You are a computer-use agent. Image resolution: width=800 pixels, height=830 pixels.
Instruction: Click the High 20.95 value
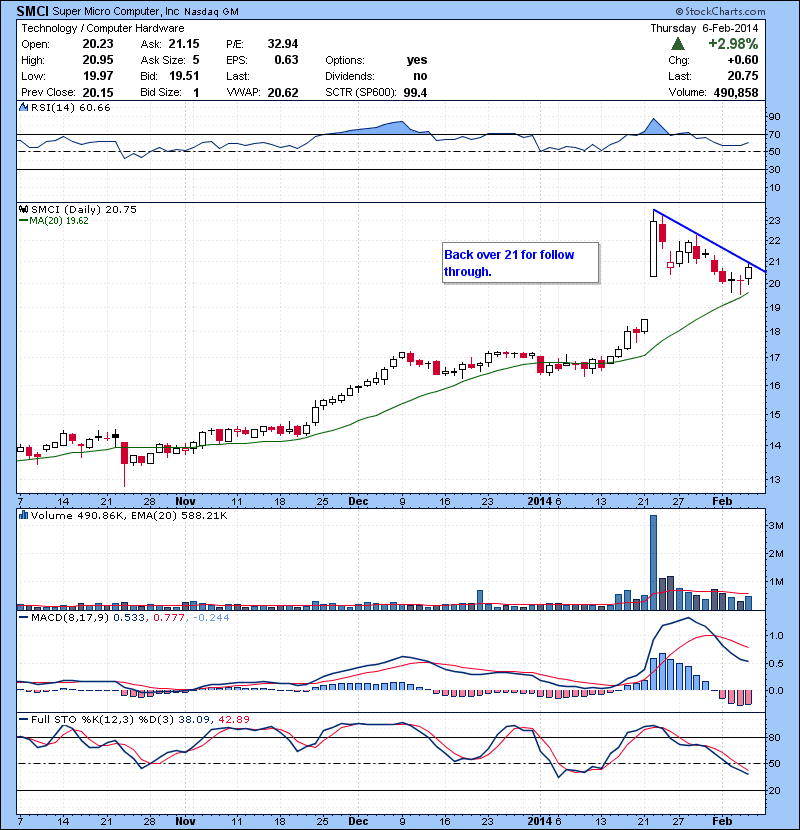(98, 60)
